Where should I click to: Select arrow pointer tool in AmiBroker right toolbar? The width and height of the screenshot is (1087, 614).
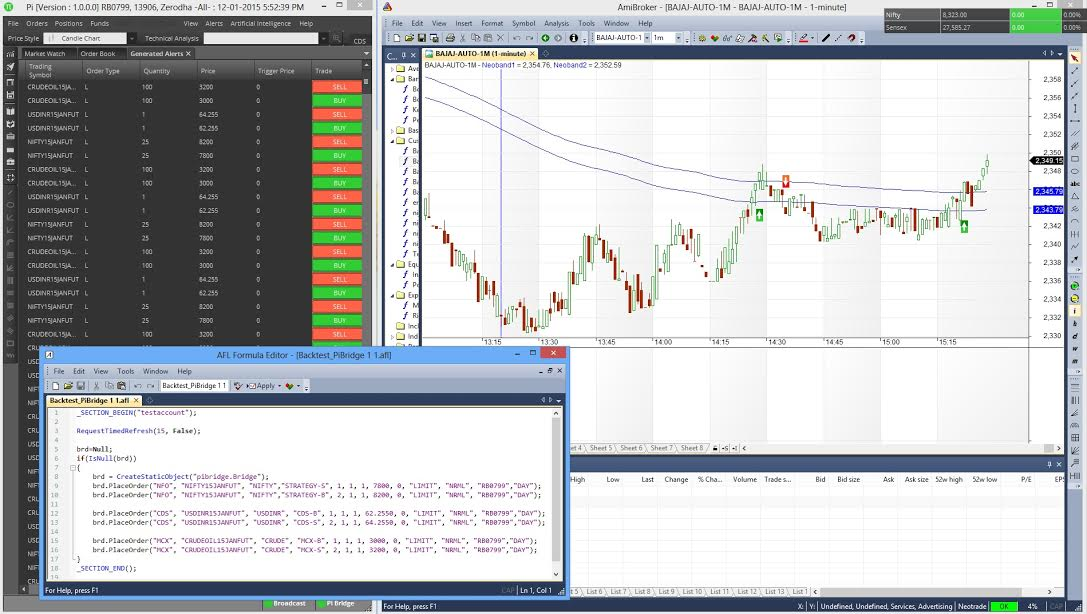click(x=1075, y=58)
